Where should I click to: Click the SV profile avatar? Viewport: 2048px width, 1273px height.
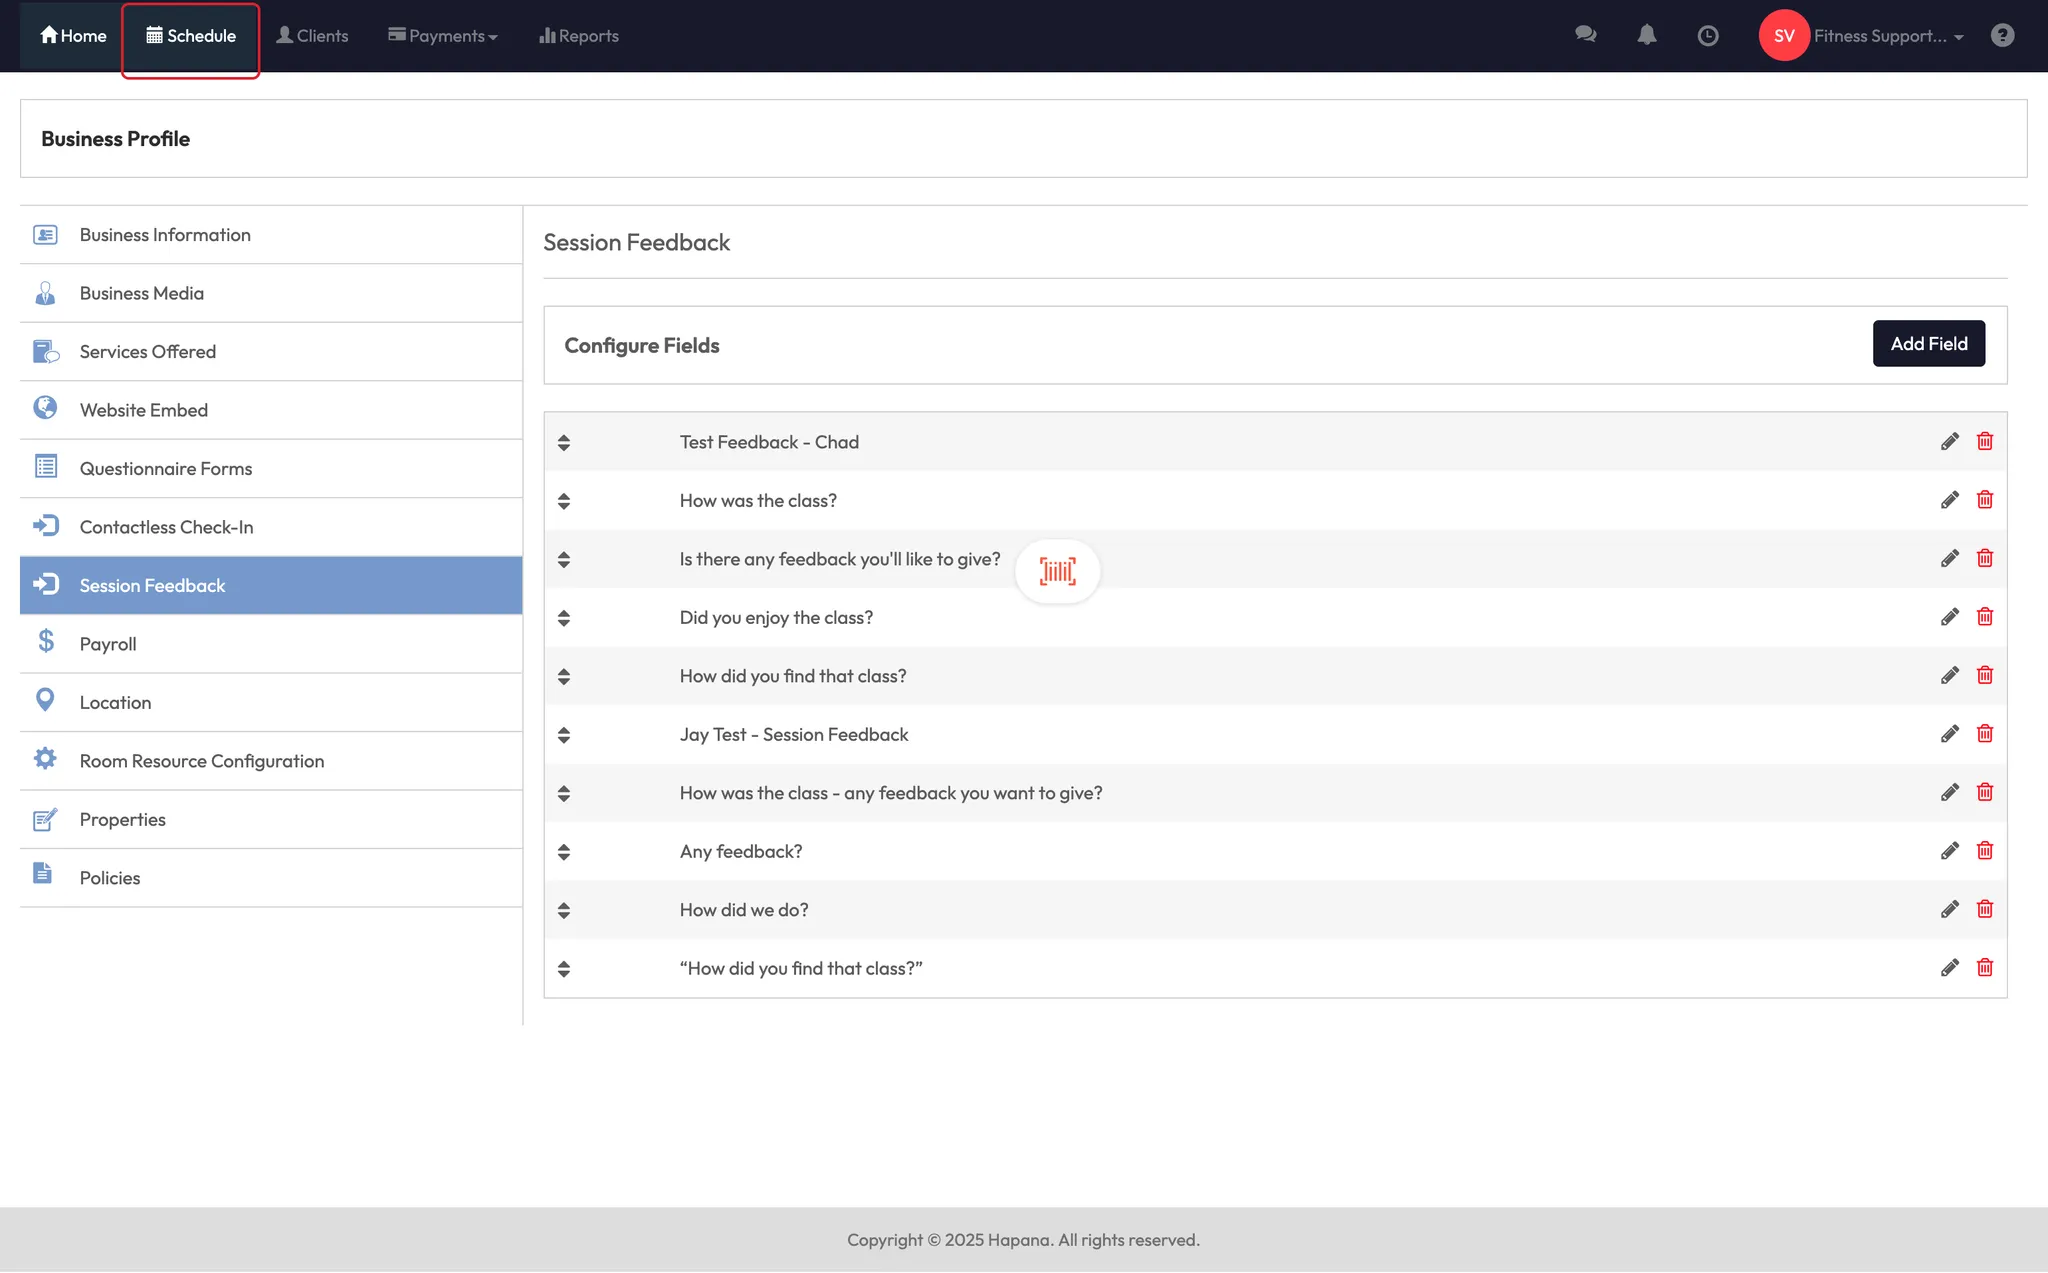point(1784,36)
